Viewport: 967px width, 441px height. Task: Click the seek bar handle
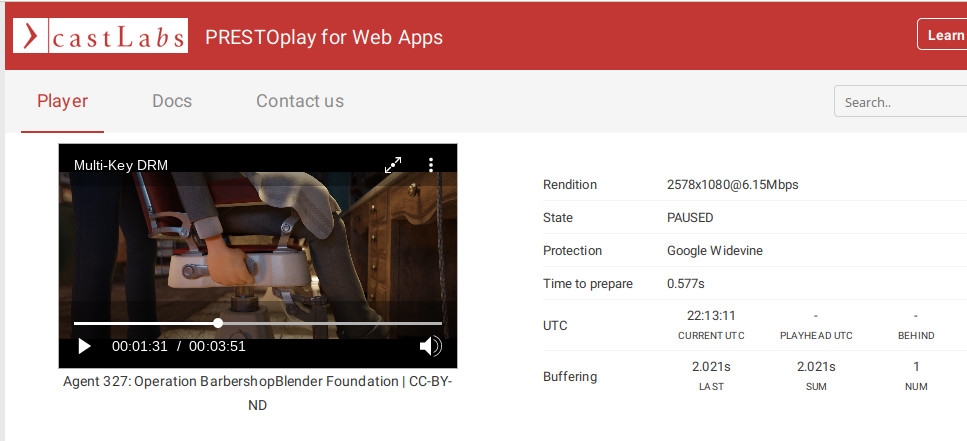point(218,323)
